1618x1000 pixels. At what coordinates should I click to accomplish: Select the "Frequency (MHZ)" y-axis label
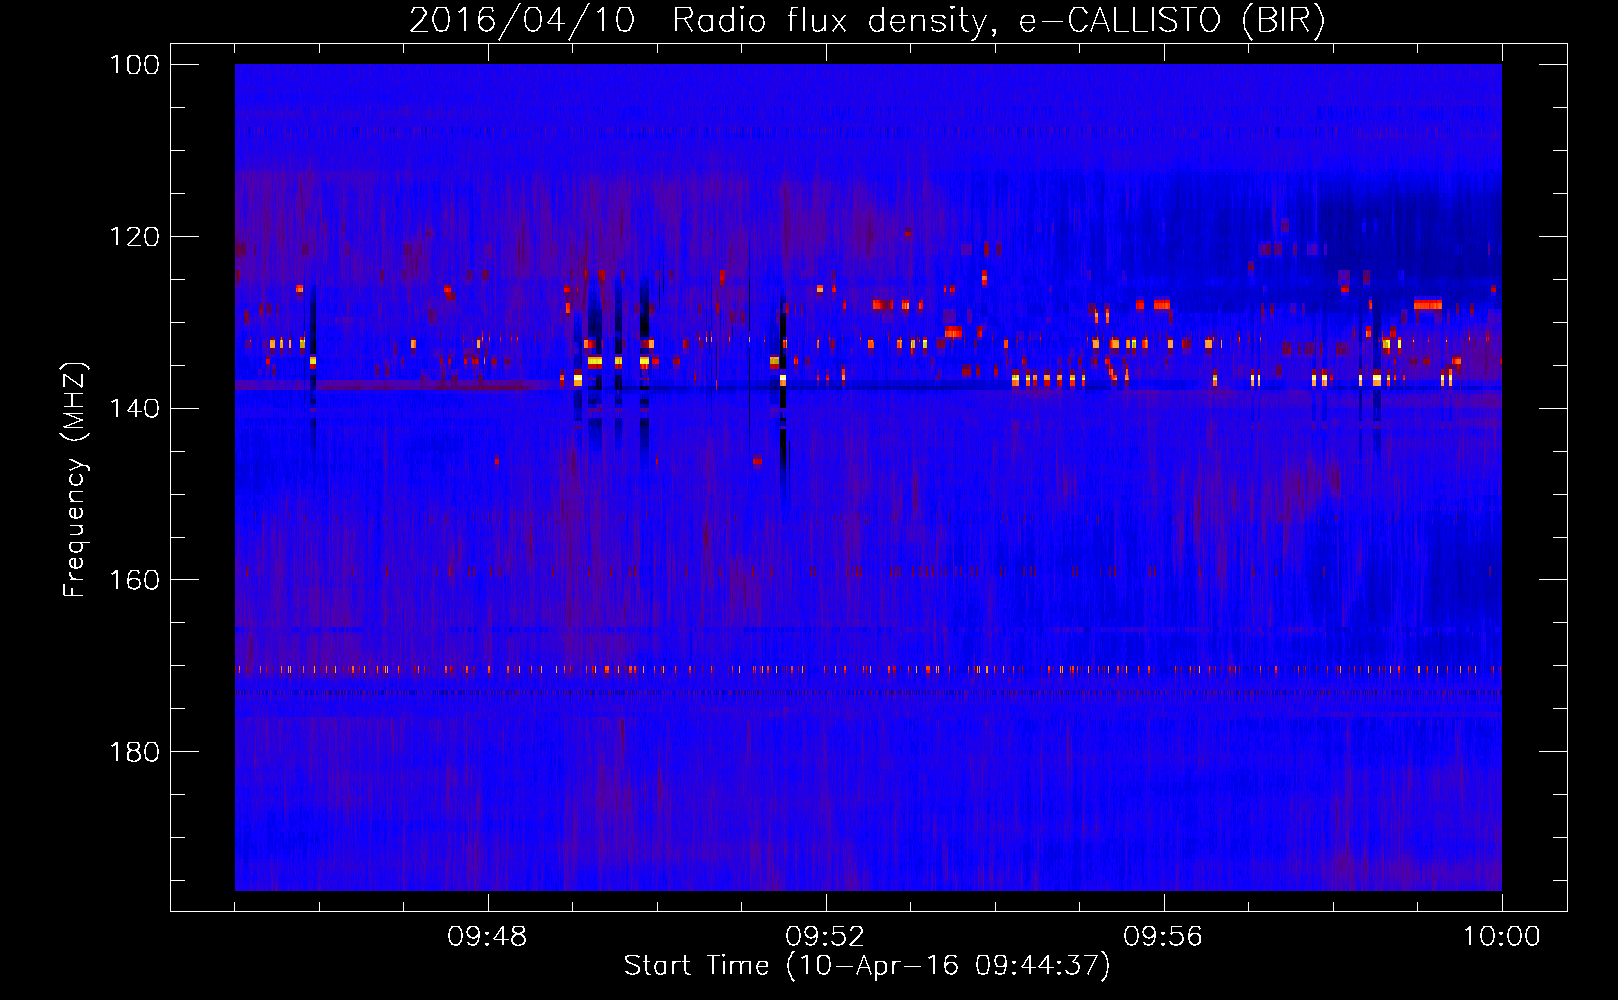click(x=76, y=479)
